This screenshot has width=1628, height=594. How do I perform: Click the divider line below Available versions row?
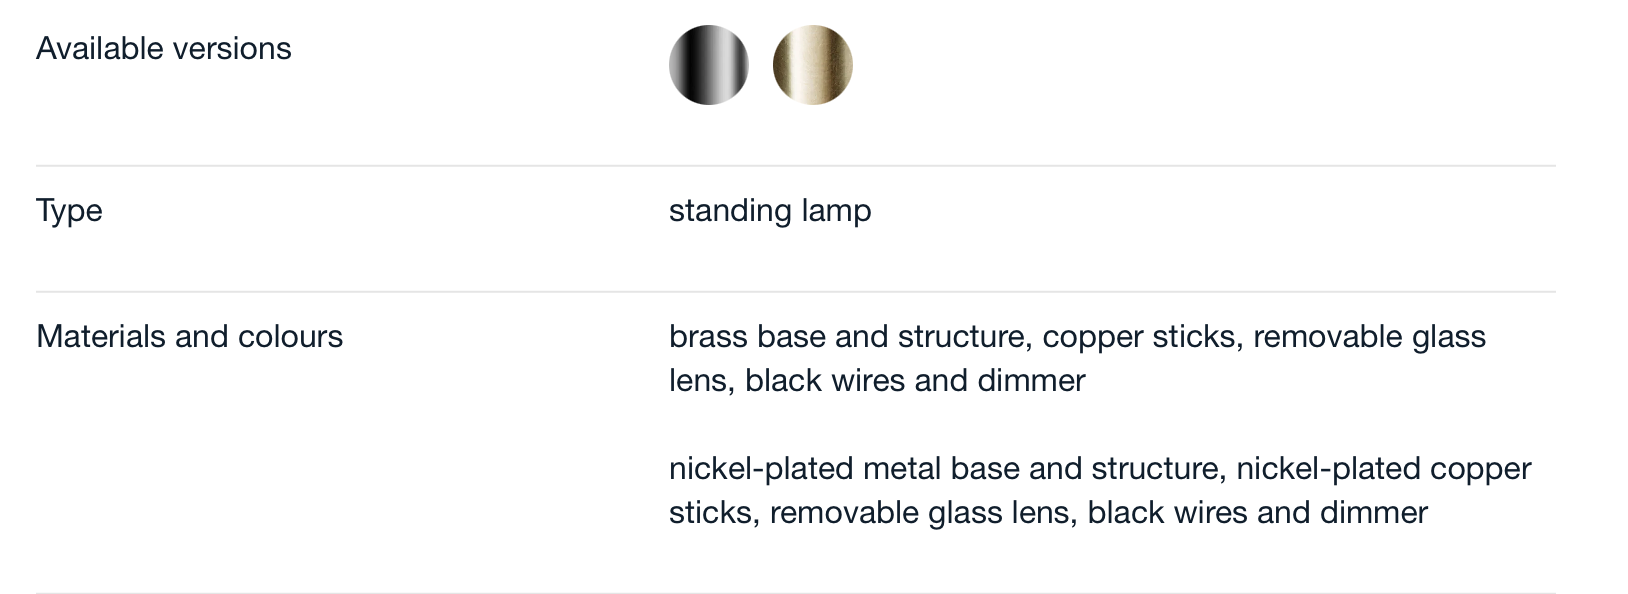point(795,165)
